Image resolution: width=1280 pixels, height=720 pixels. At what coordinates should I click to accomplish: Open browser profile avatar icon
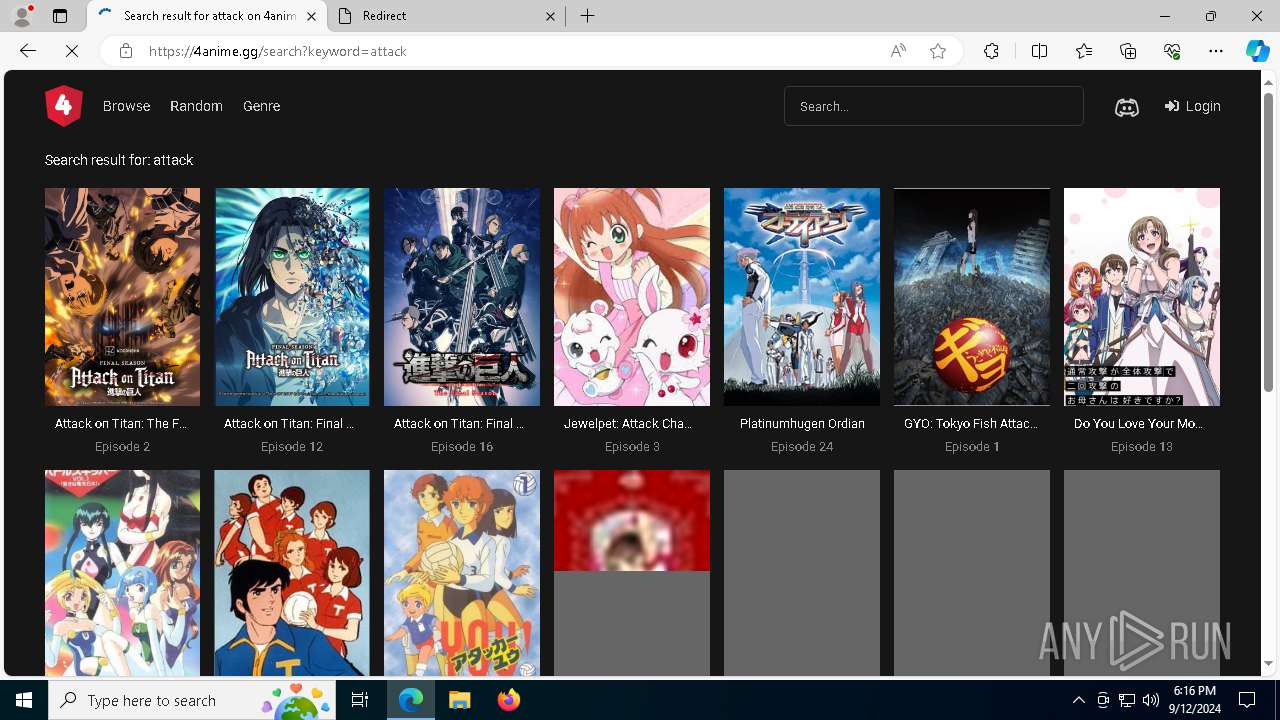point(22,16)
